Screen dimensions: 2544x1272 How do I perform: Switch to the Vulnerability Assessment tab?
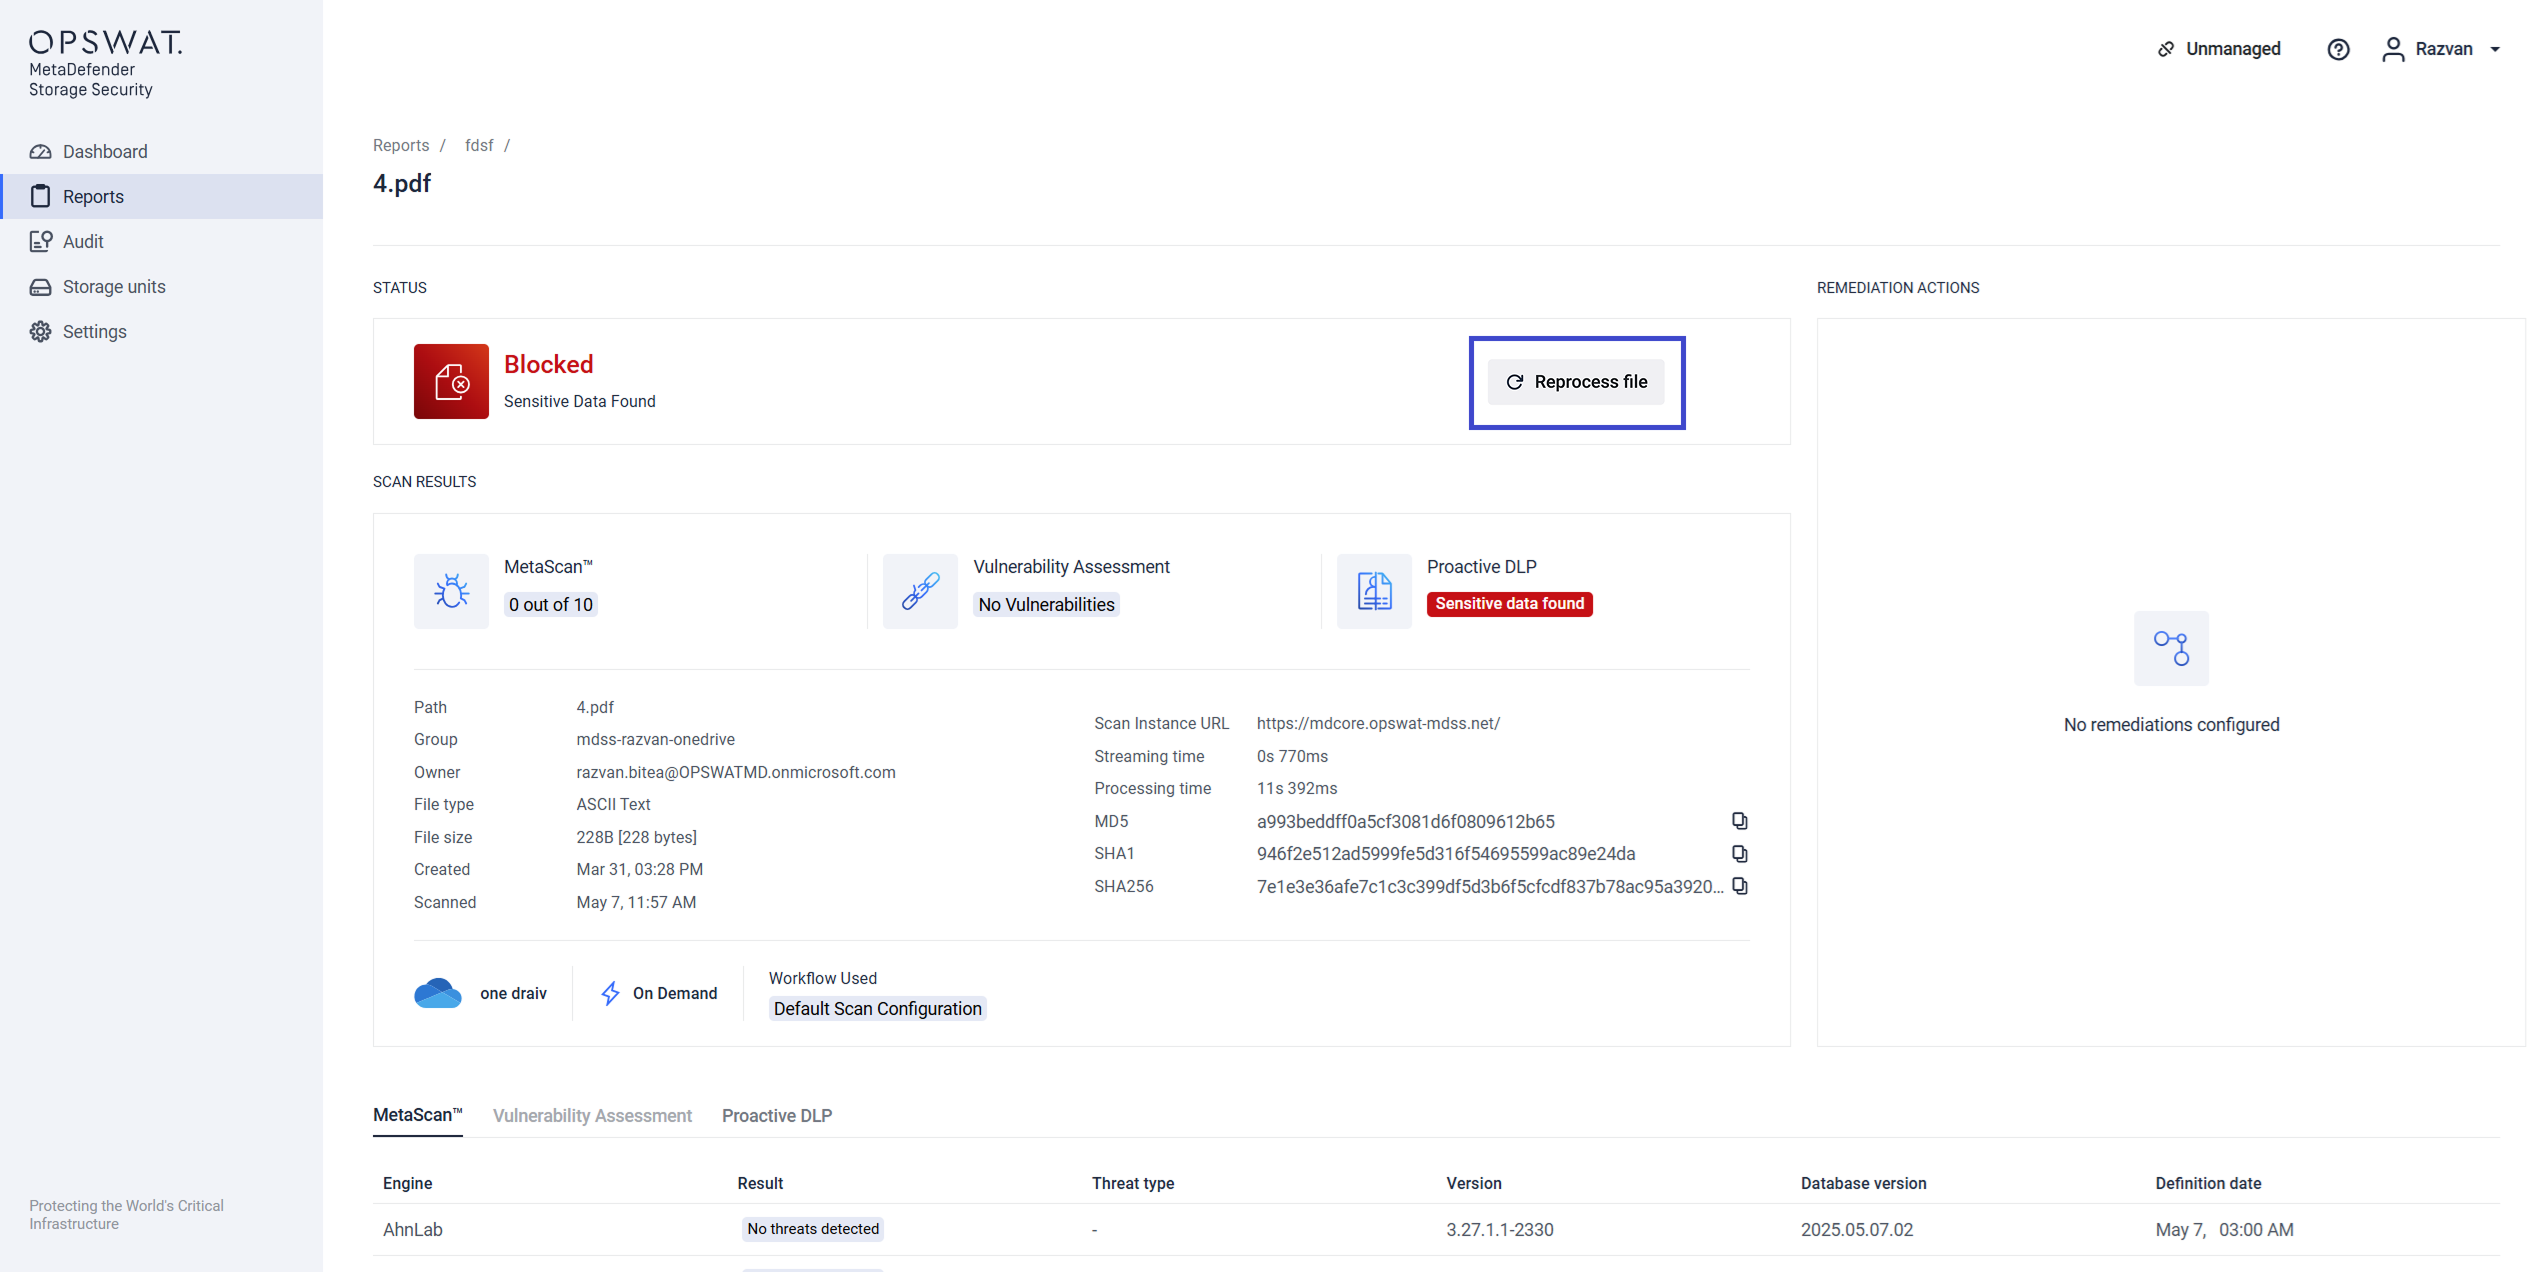tap(592, 1116)
